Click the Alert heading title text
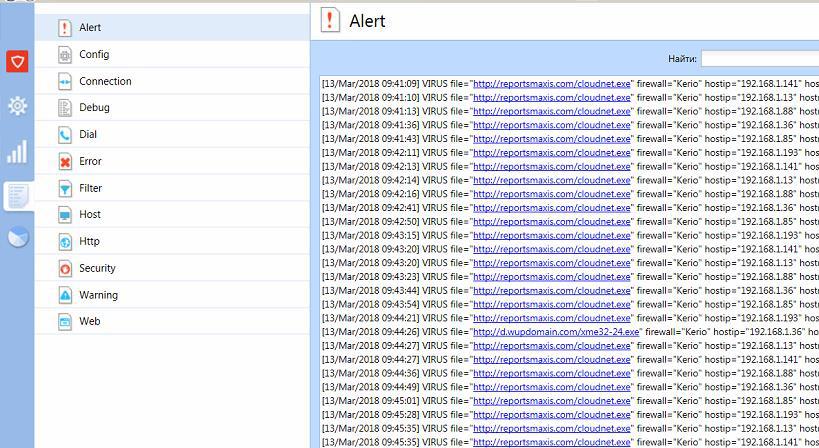Screen dimensions: 819x448 coord(367,21)
